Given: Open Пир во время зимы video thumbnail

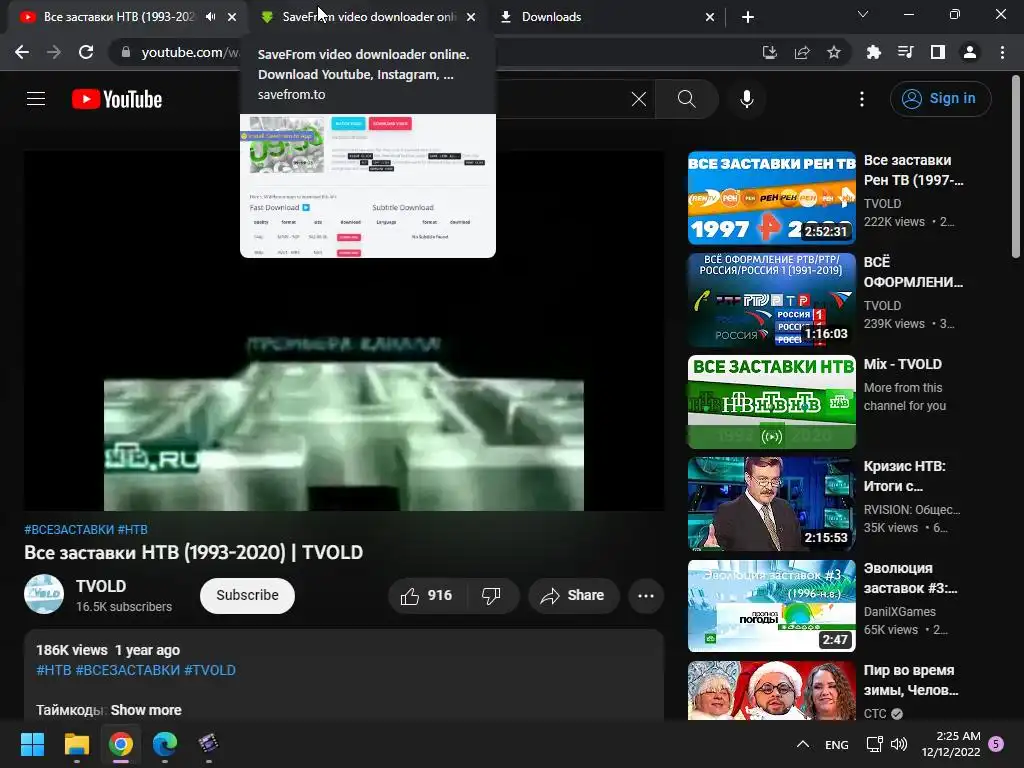Looking at the screenshot, I should point(772,691).
